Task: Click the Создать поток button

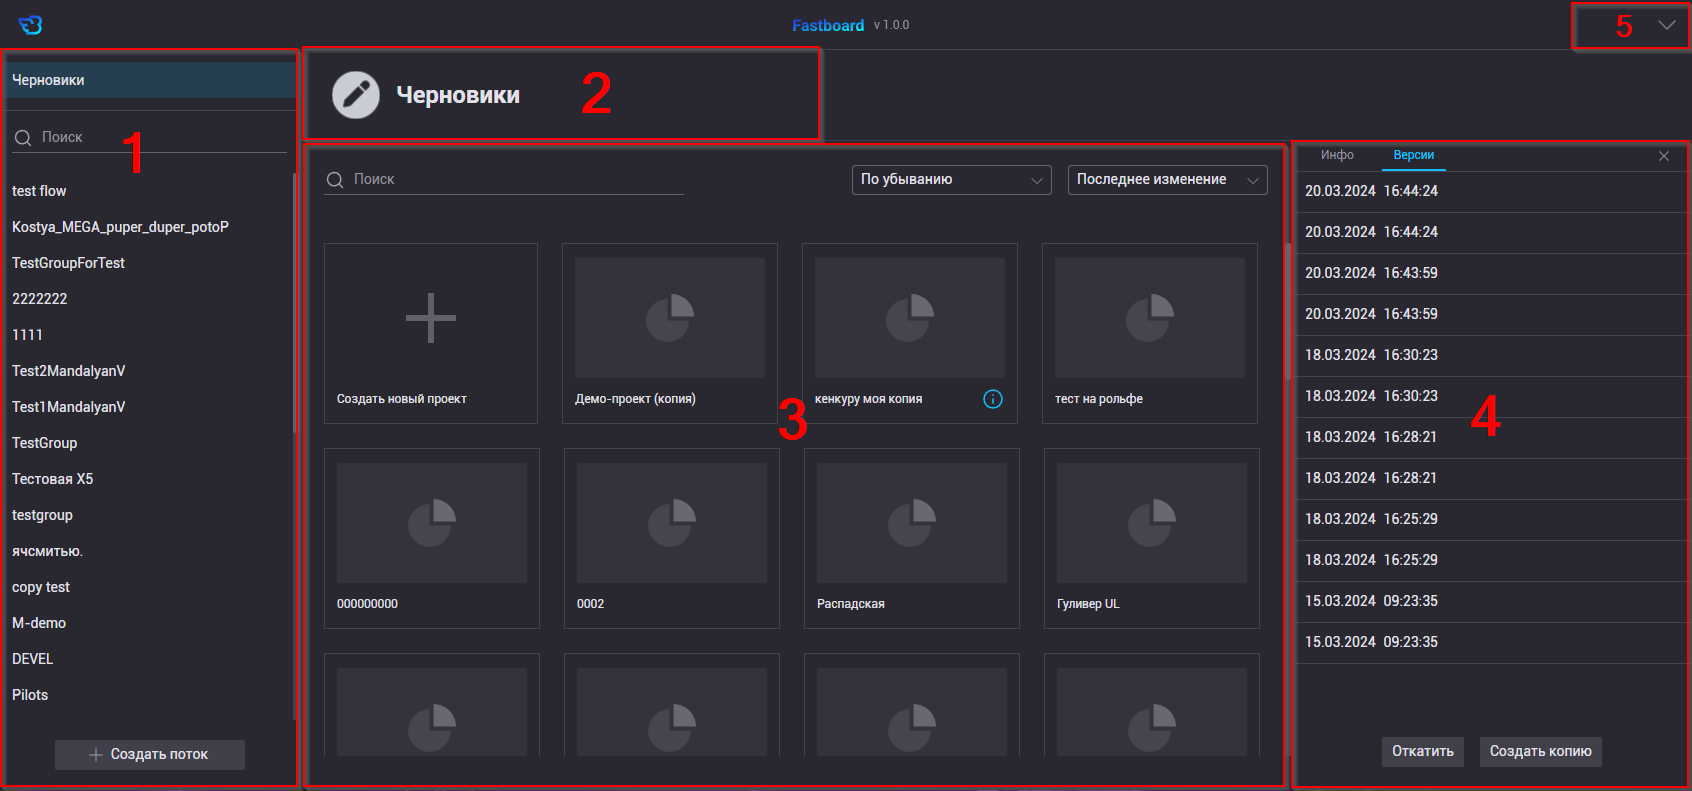Action: tap(150, 755)
